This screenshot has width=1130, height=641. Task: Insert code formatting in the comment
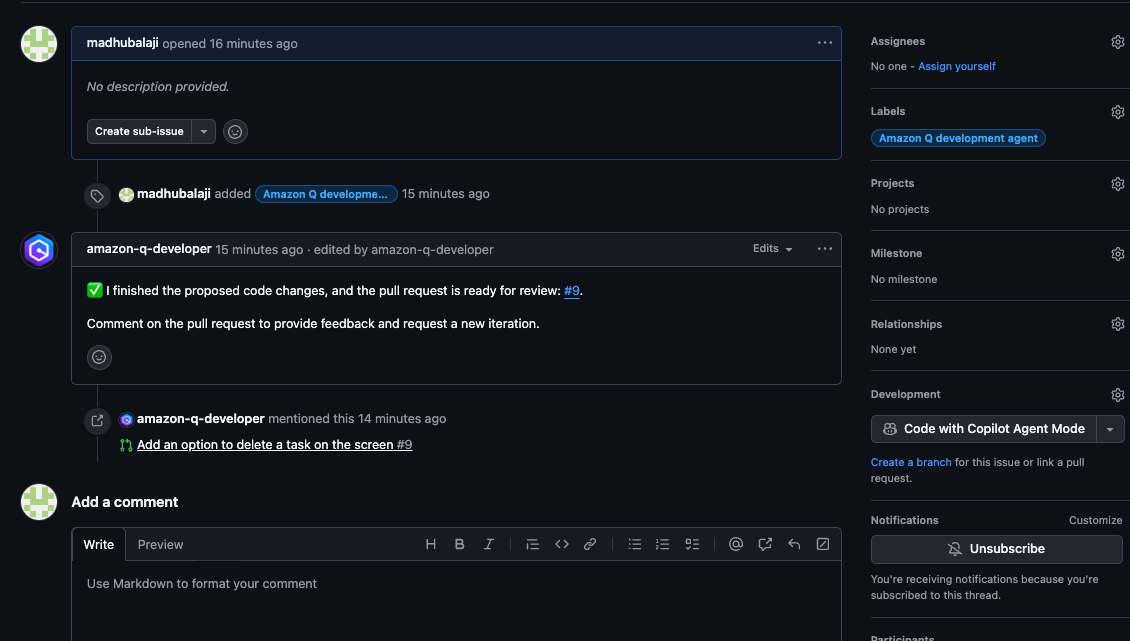[561, 544]
